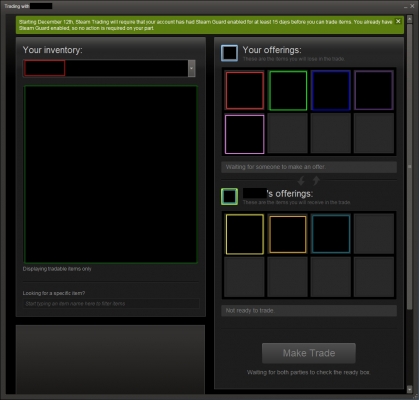Click the down arrow on the vertical scrollbar
This screenshot has height=400, width=419.
coord(410,389)
